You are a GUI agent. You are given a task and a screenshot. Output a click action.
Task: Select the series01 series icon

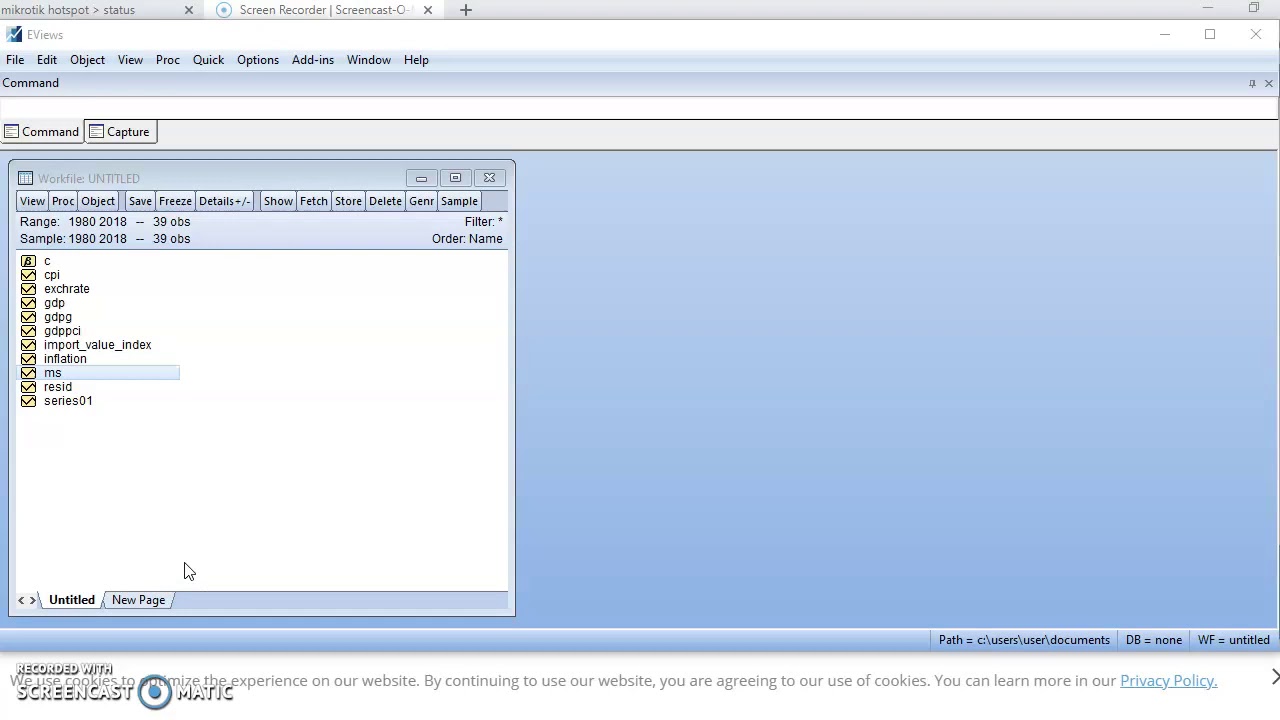28,401
